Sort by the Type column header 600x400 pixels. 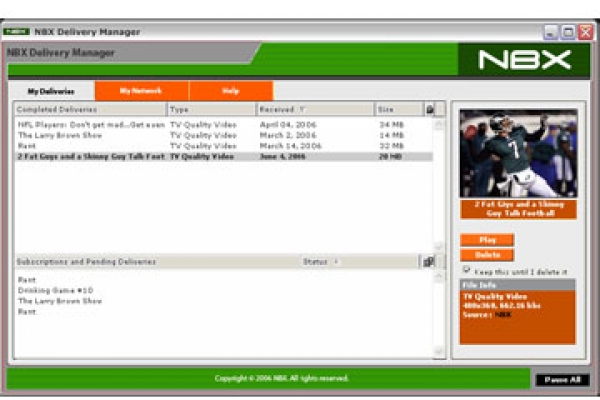coord(212,109)
